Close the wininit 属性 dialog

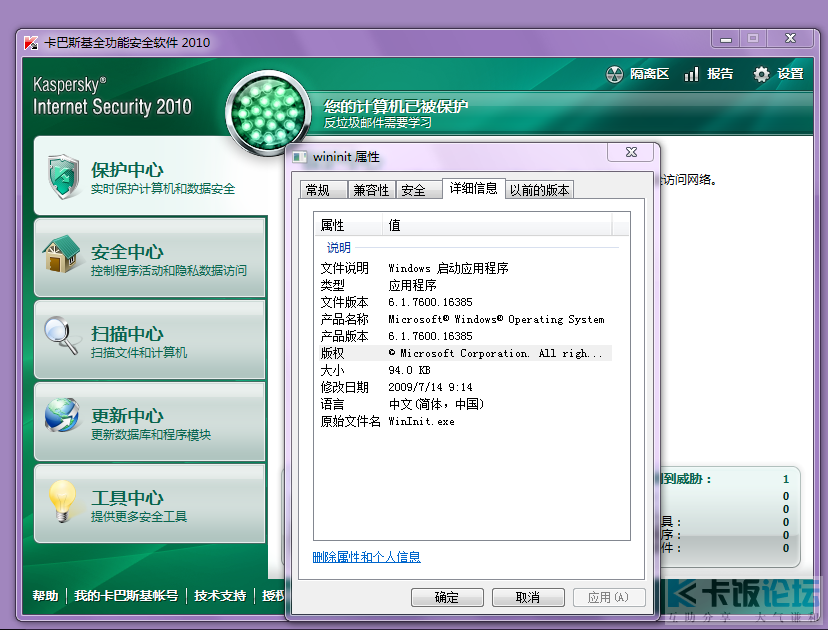point(631,152)
